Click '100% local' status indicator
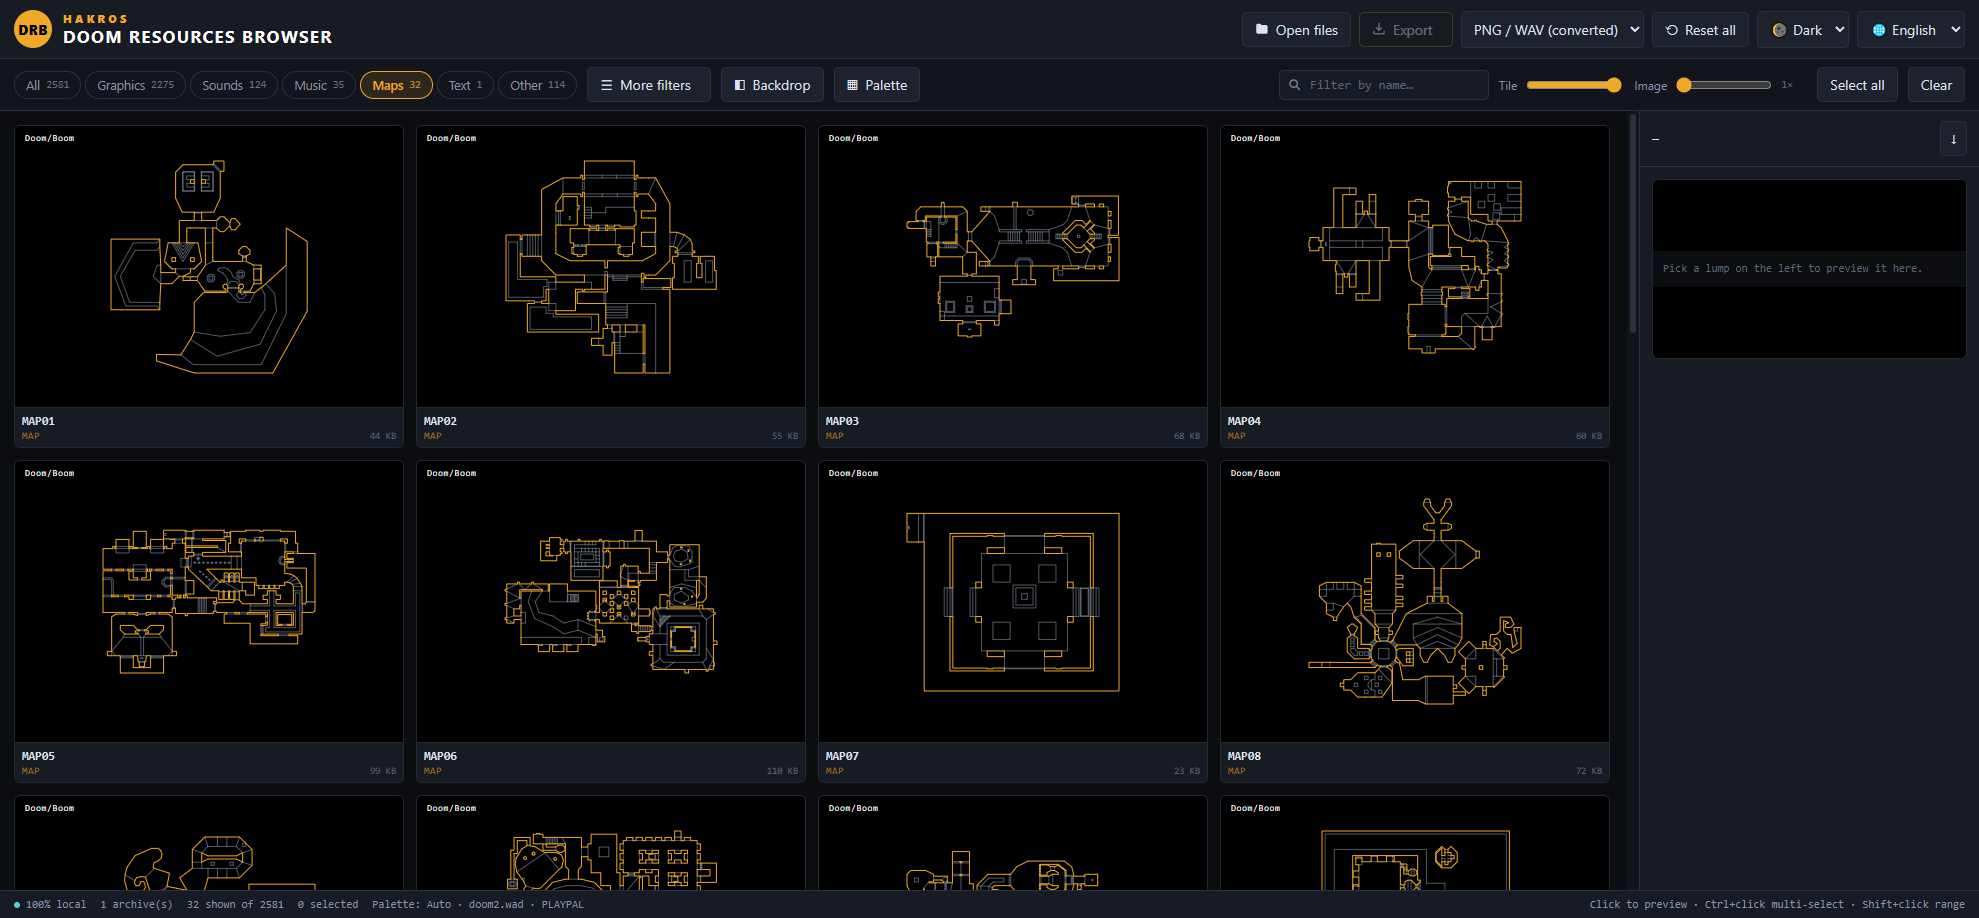Viewport: 1979px width, 918px height. pyautogui.click(x=50, y=904)
